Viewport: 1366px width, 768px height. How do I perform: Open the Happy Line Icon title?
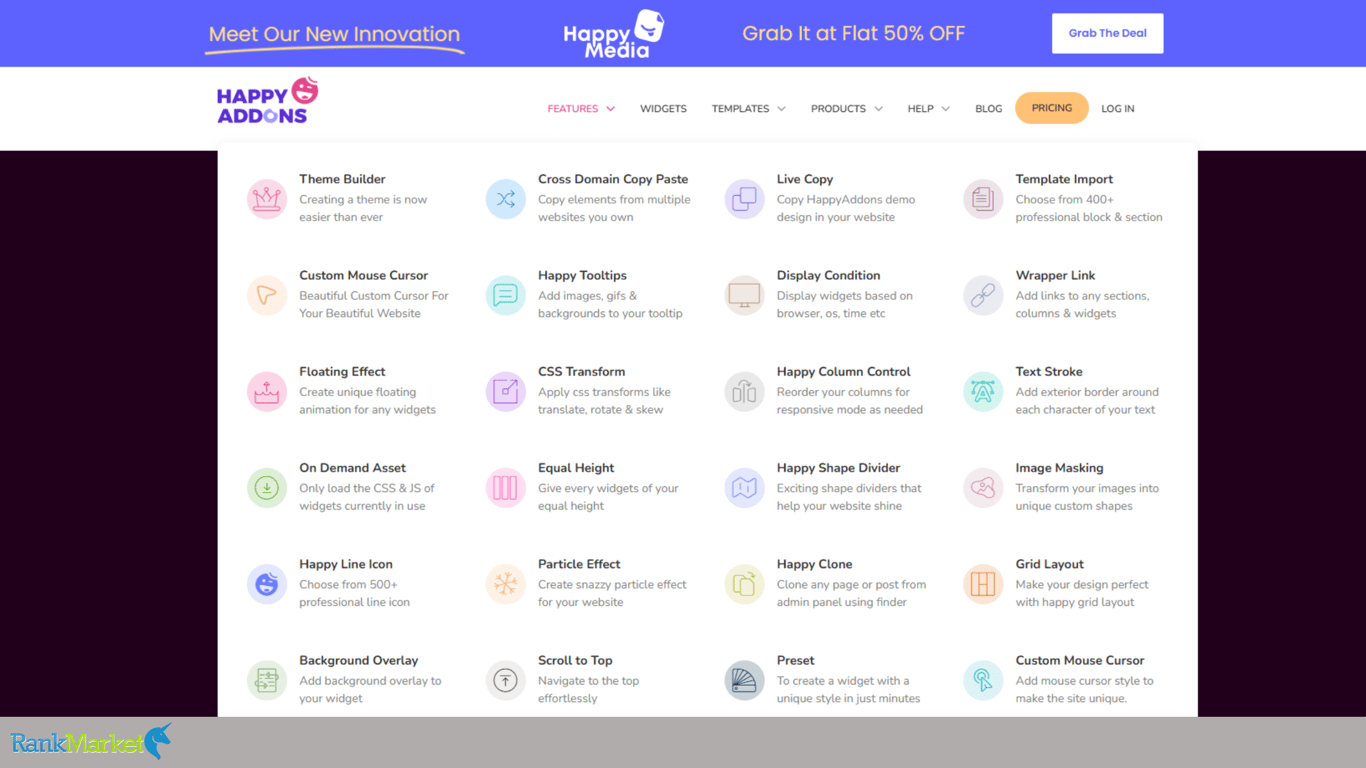click(x=346, y=564)
